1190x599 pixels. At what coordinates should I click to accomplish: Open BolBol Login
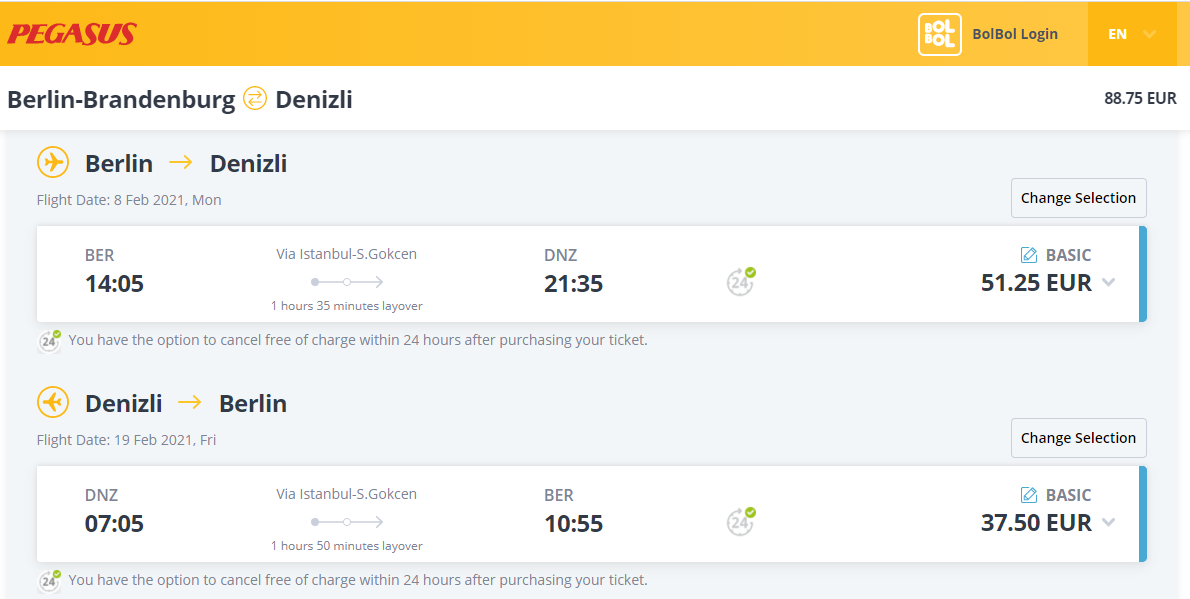[x=1015, y=34]
